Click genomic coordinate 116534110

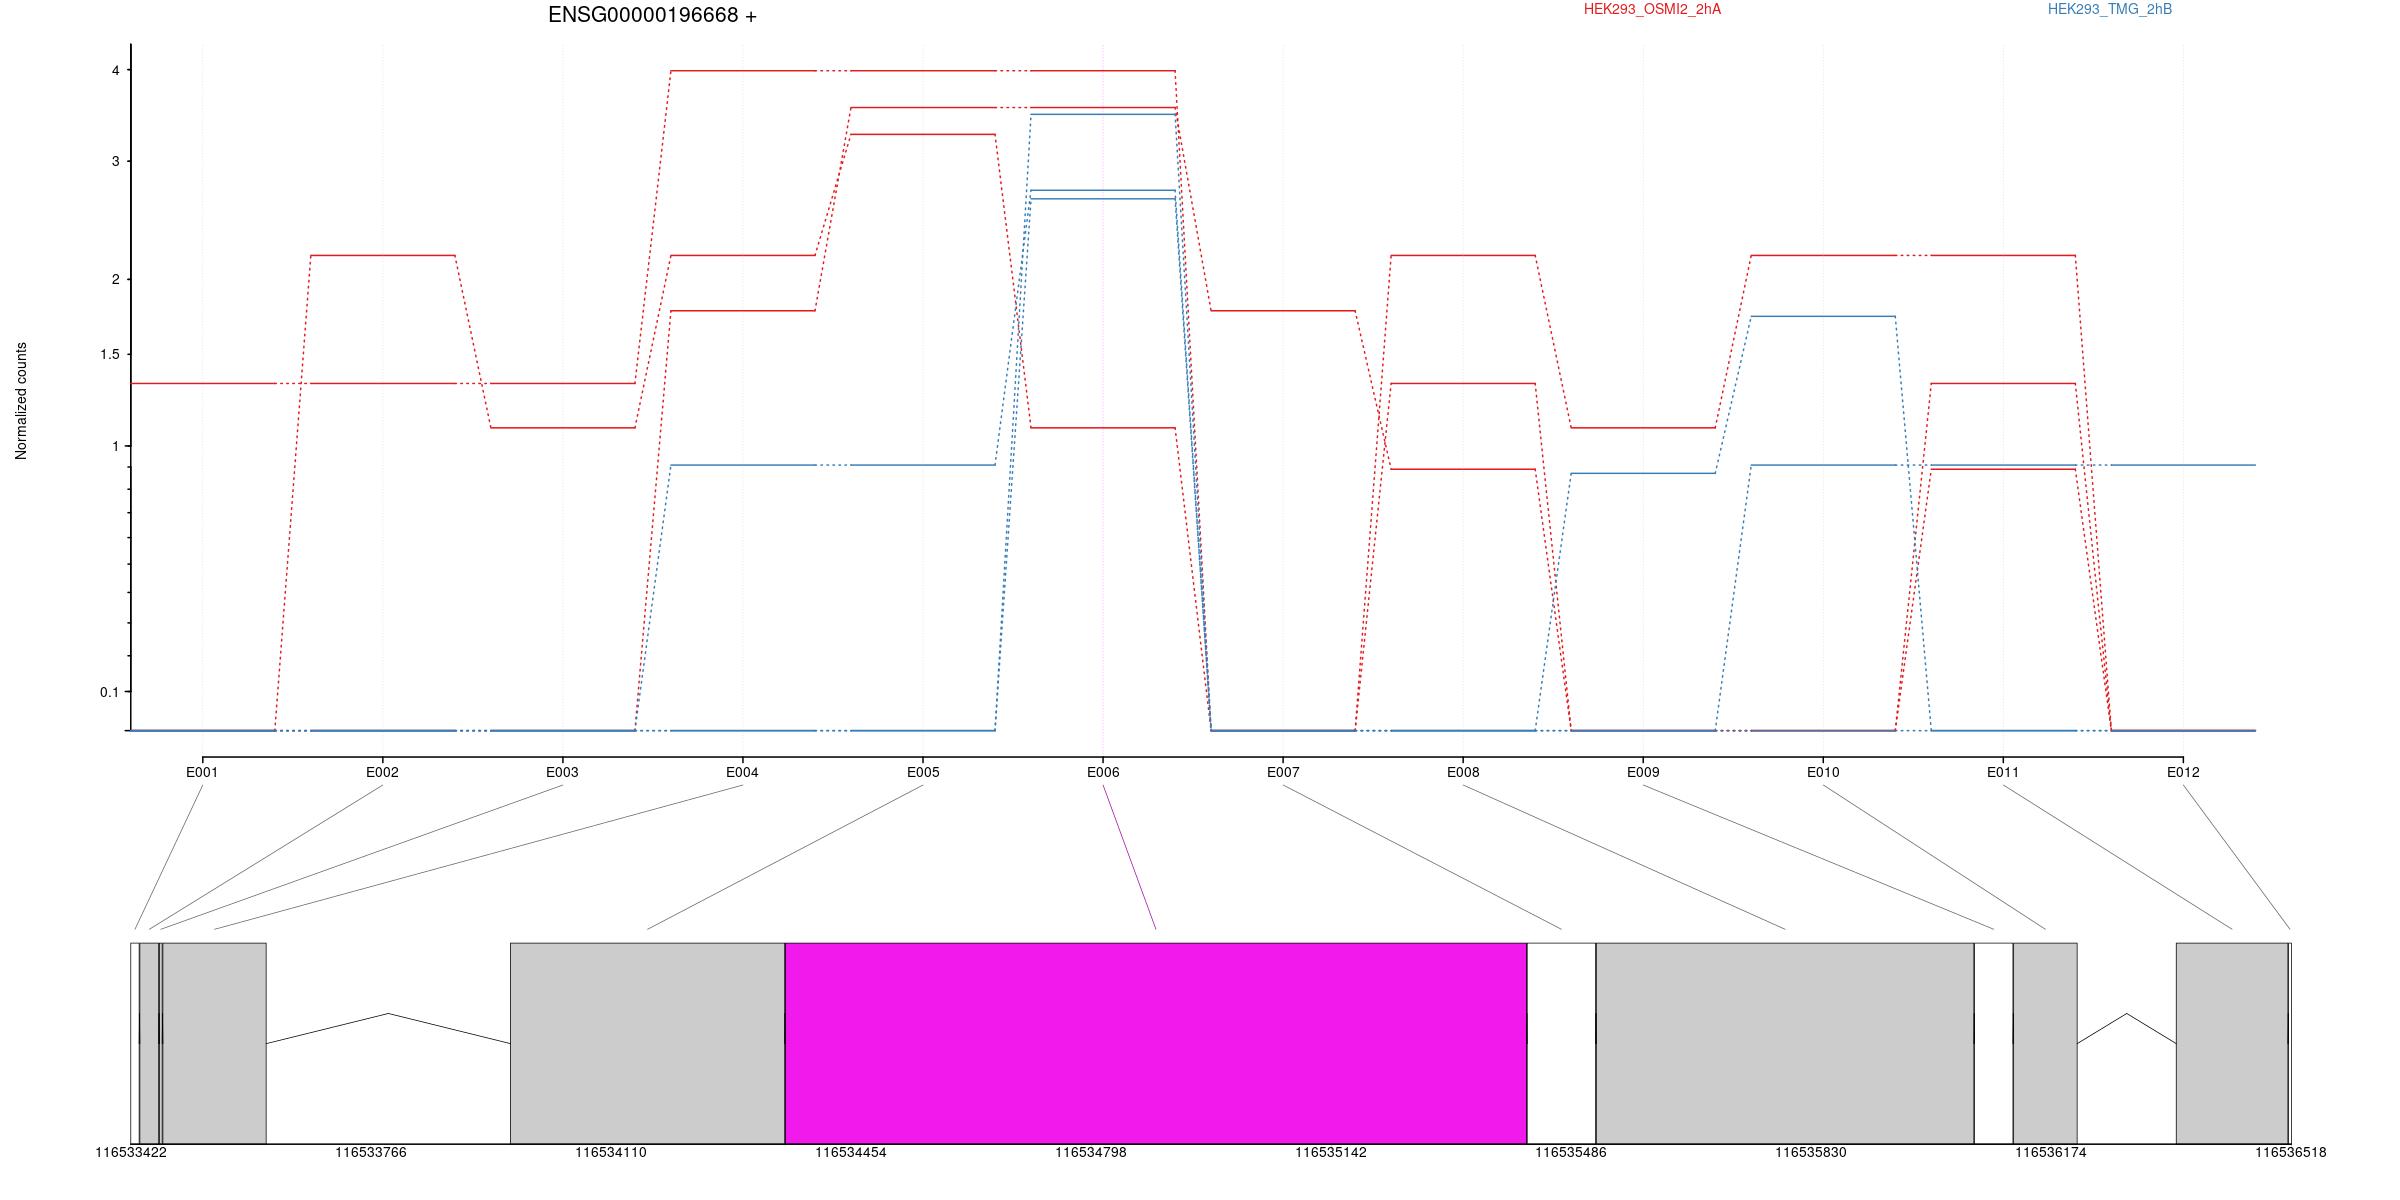tap(611, 1153)
